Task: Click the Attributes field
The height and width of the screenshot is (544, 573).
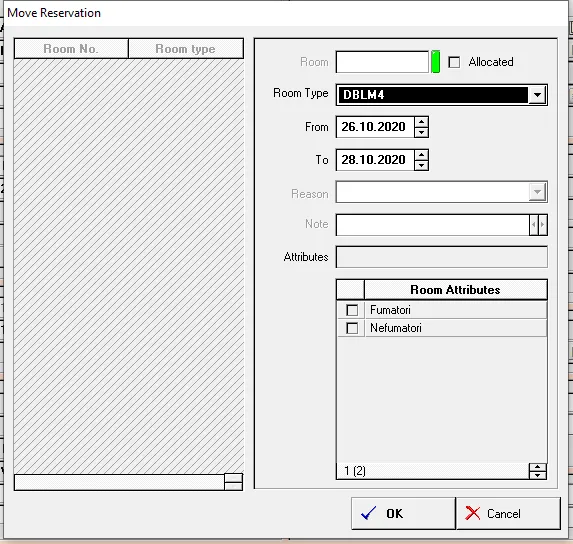Action: [x=441, y=257]
